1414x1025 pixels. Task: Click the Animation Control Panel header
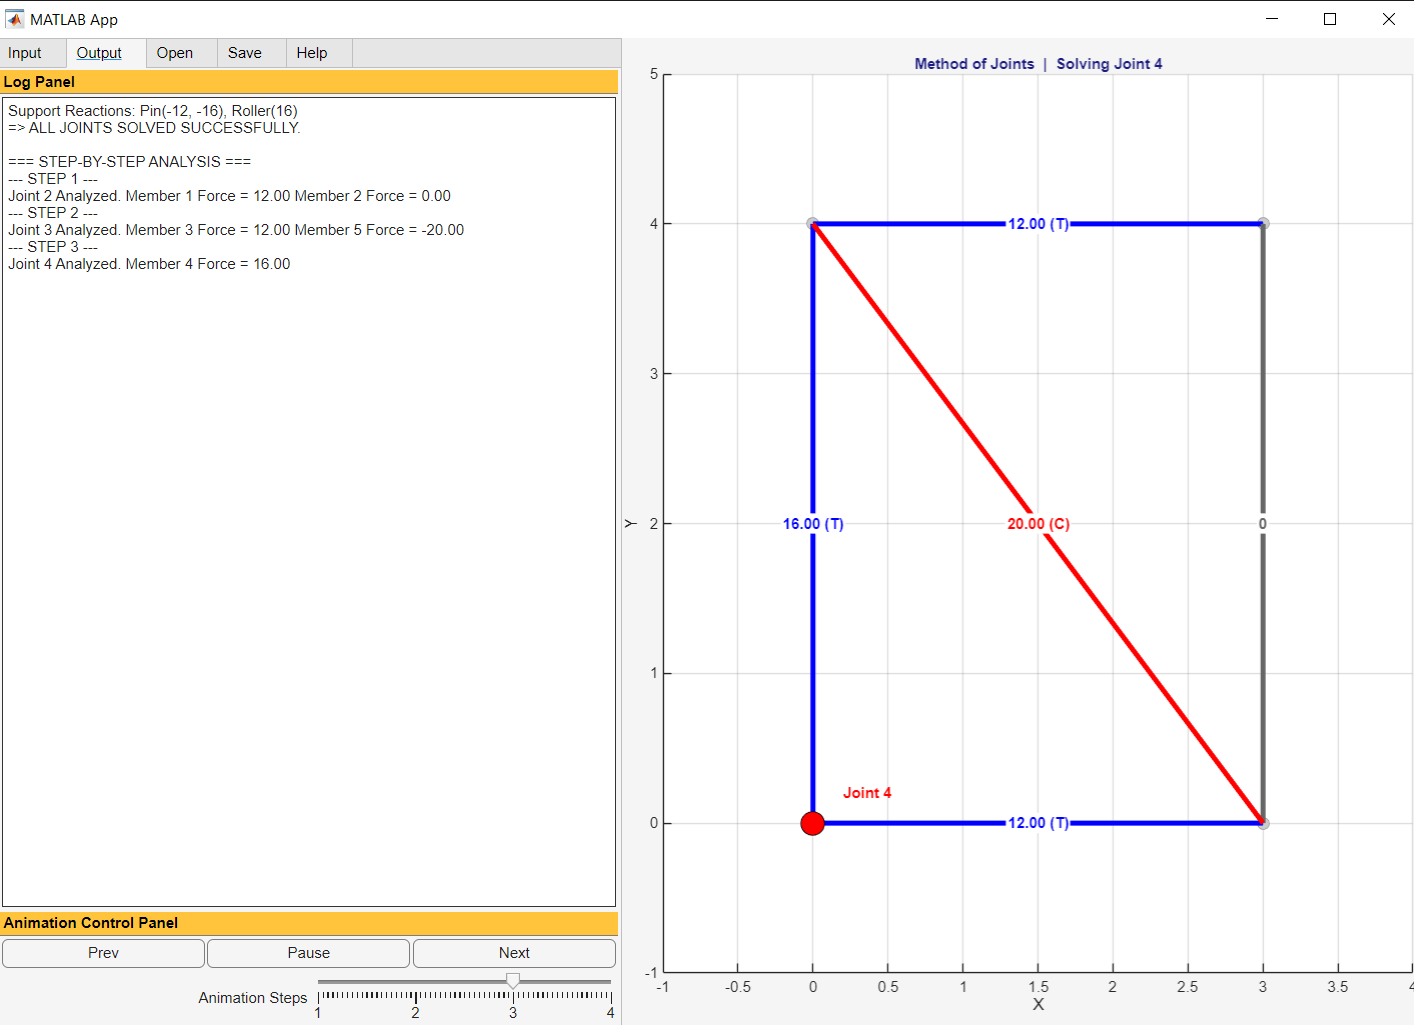coord(309,923)
